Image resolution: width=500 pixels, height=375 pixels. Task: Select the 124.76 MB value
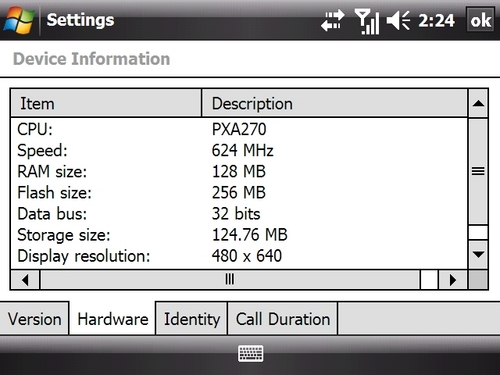point(250,235)
